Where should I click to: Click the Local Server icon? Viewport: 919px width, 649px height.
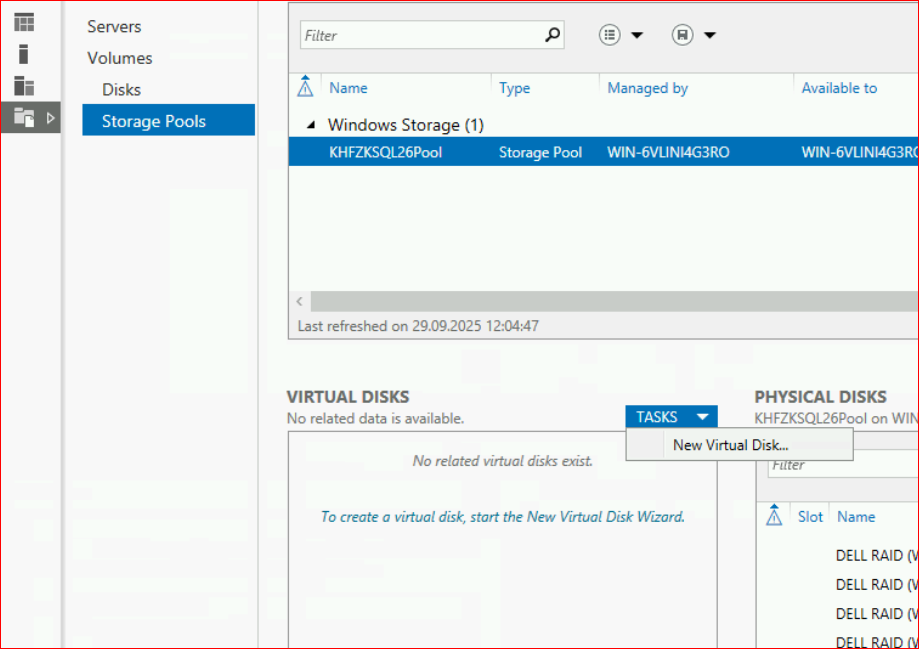coord(24,54)
